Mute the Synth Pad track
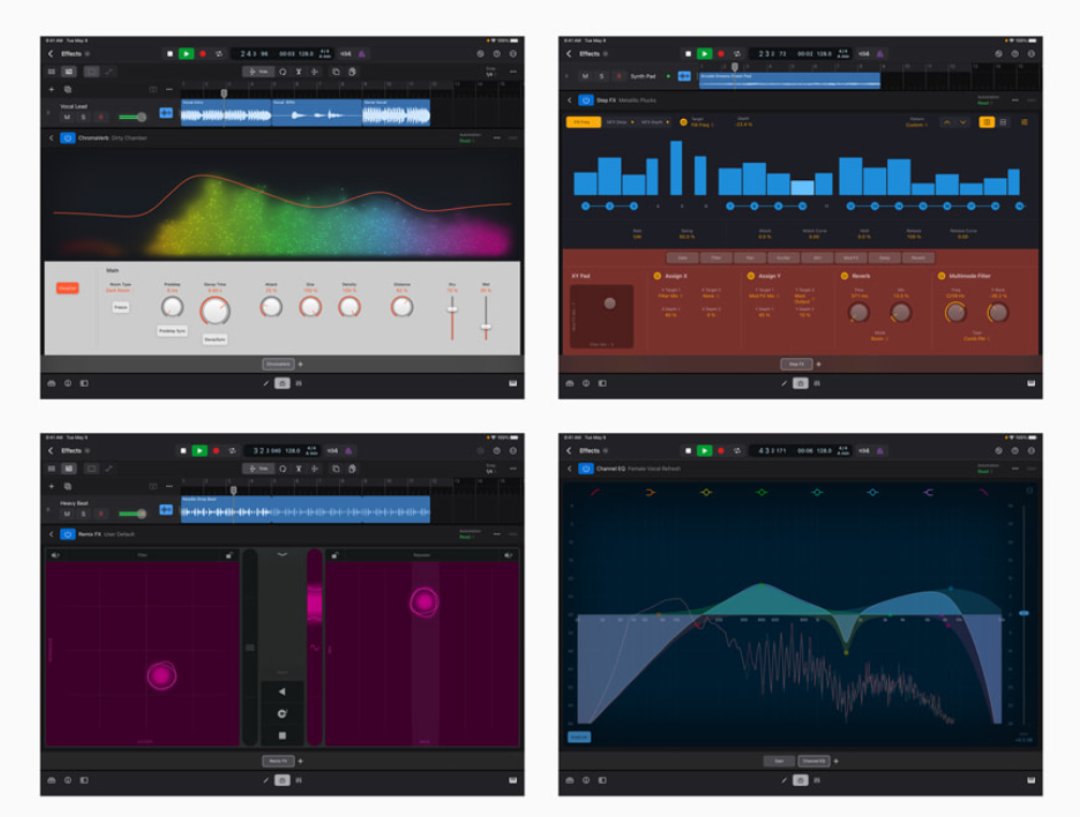Viewport: 1080px width, 817px height. 585,76
